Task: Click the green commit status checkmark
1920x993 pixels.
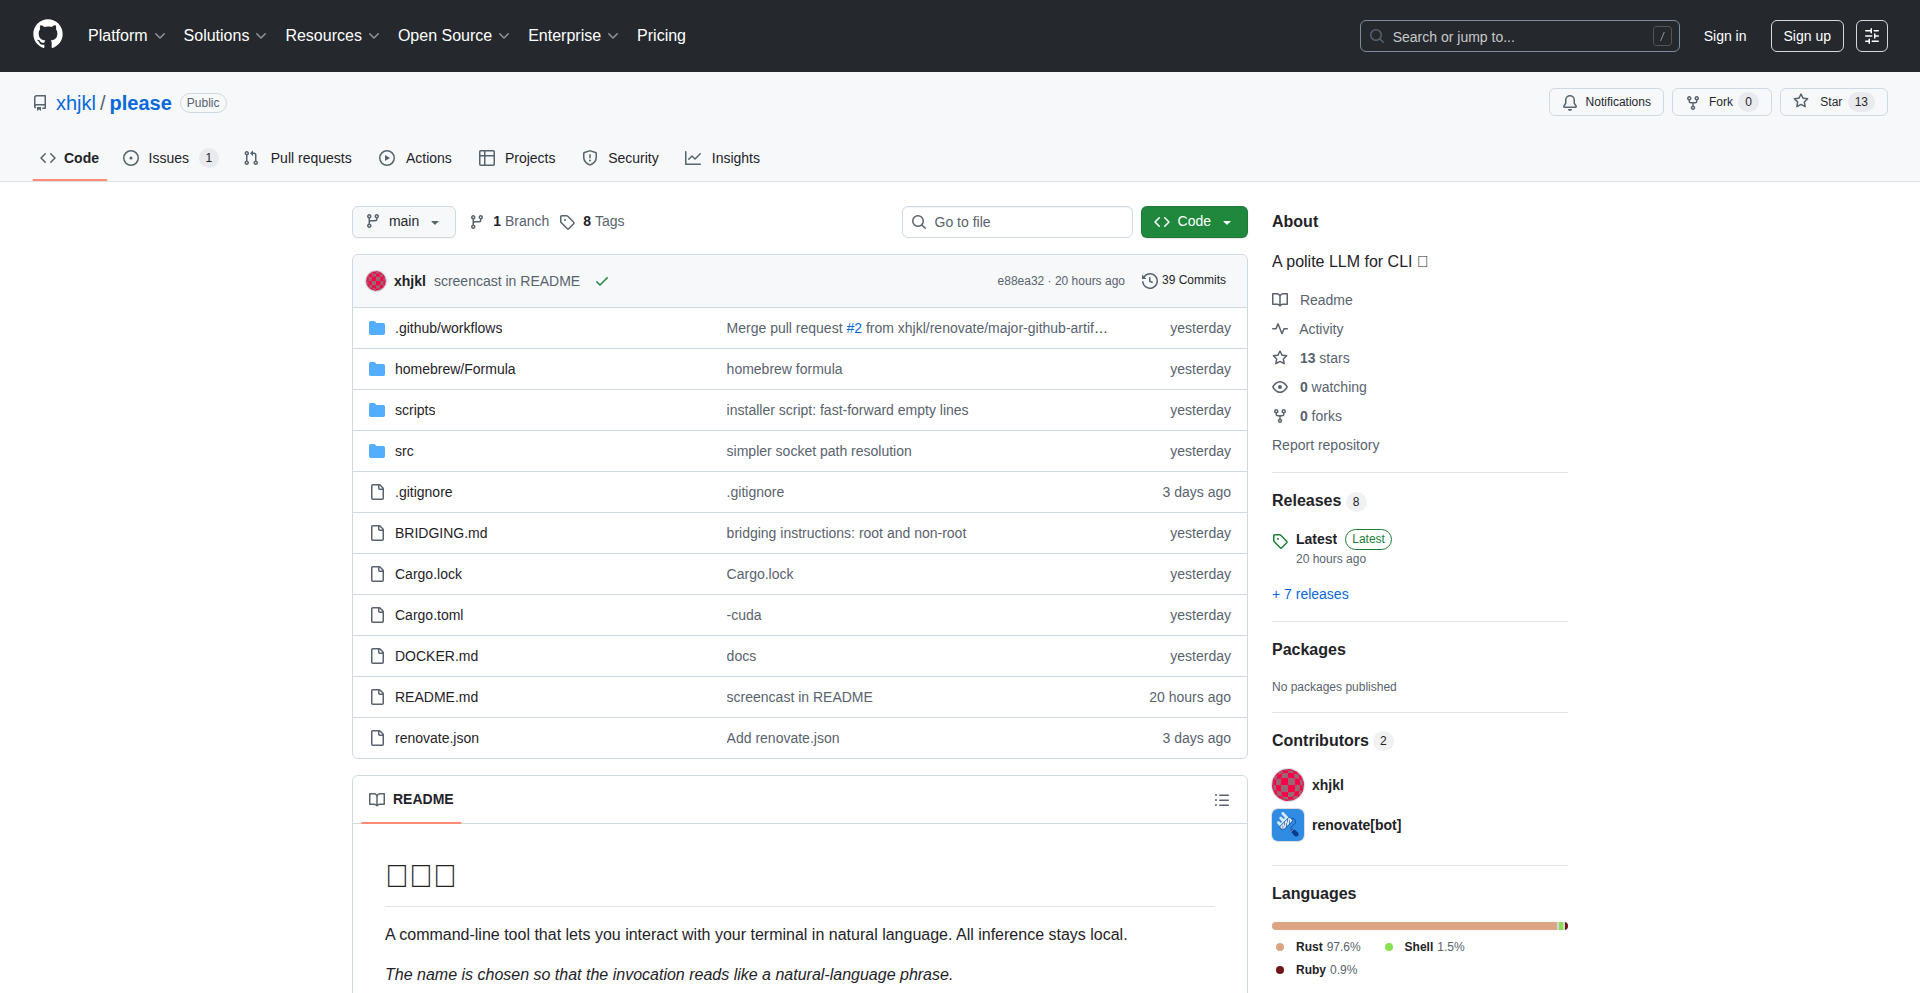Action: [x=602, y=281]
